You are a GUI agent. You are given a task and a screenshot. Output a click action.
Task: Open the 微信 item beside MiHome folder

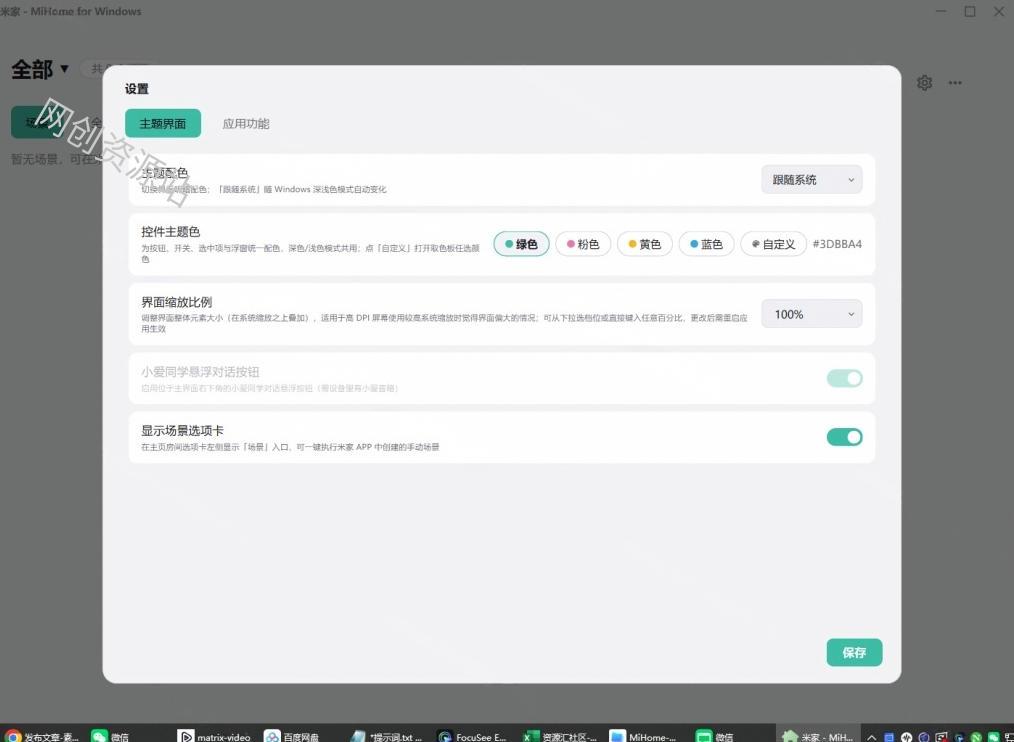[714, 736]
